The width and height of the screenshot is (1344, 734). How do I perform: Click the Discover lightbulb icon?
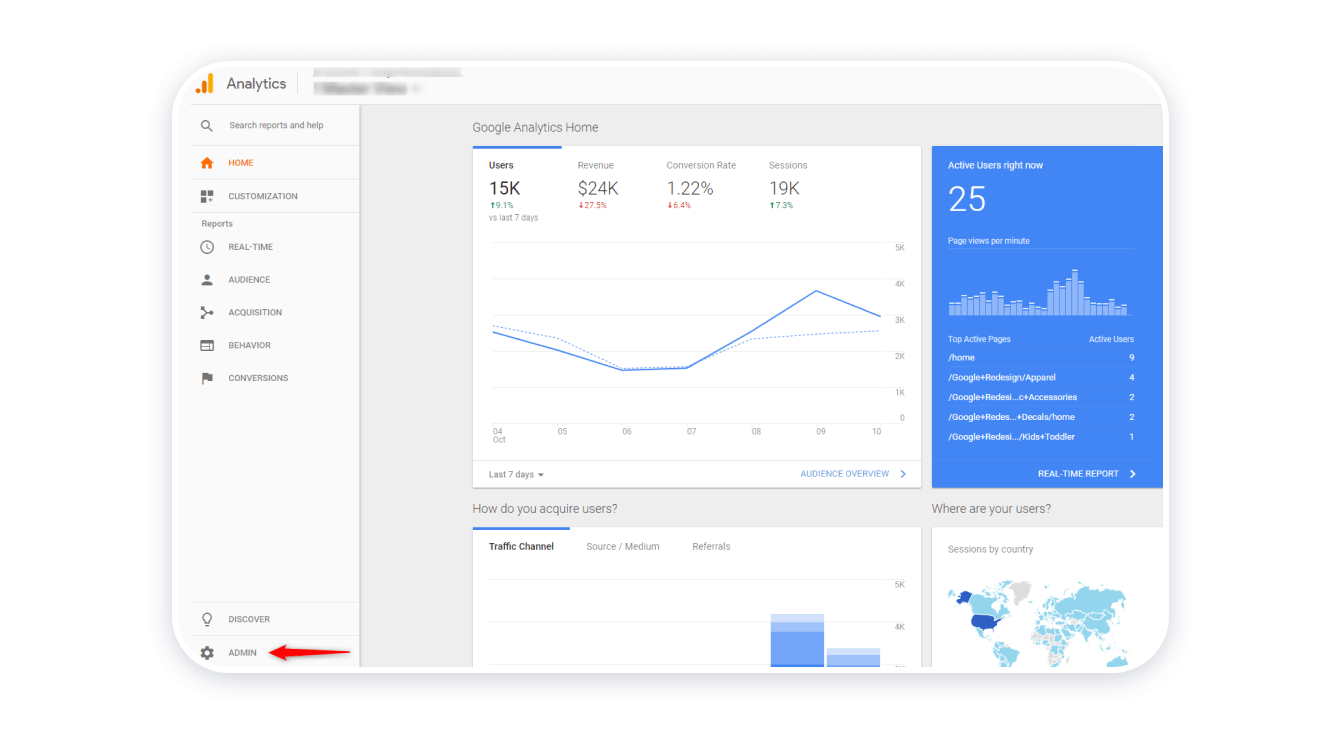(207, 619)
